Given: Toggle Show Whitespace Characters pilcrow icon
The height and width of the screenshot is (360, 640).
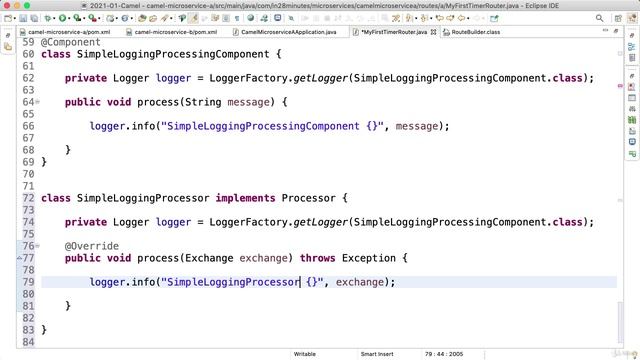Looking at the screenshot, I should coord(237,18).
